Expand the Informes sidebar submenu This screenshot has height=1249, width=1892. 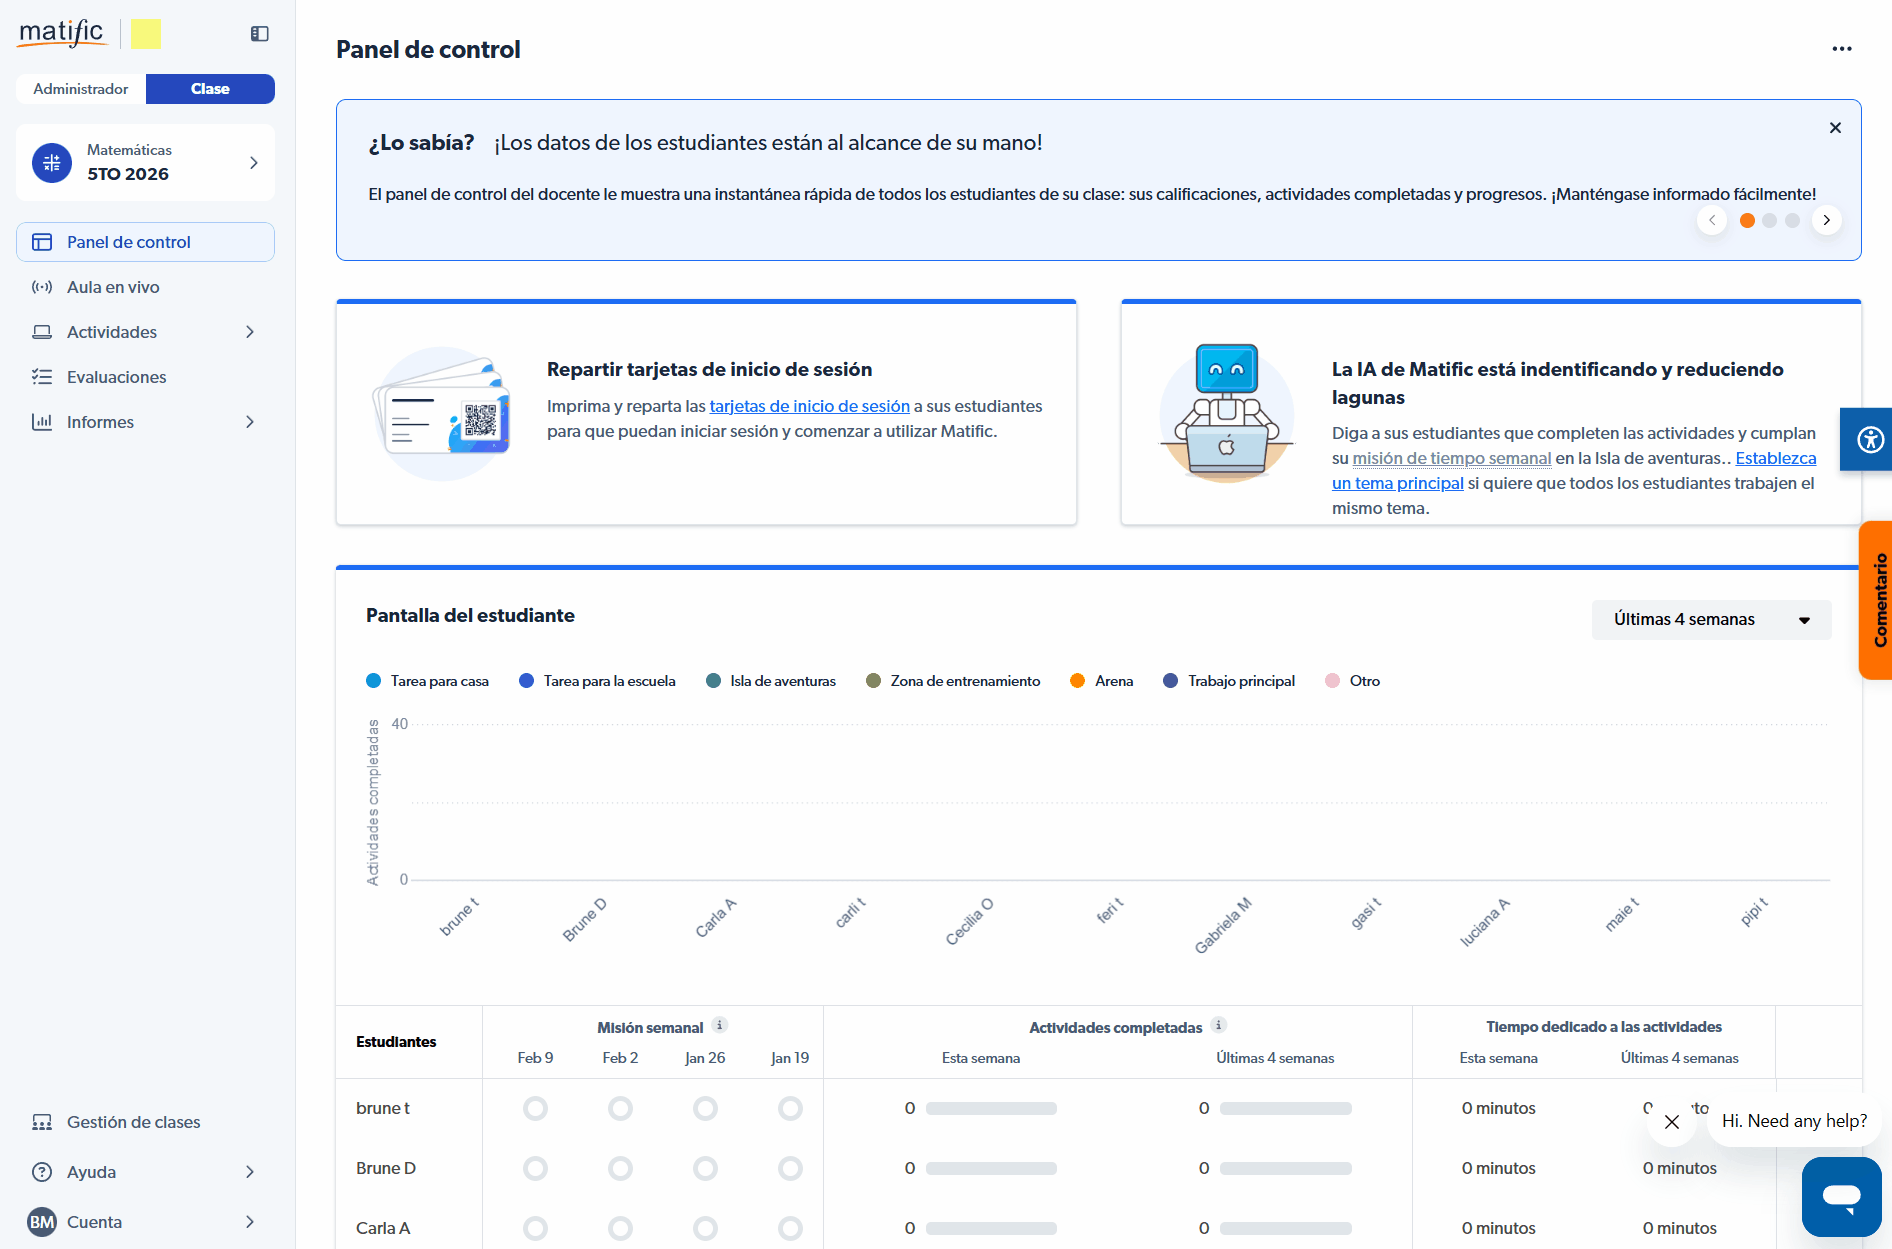250,422
